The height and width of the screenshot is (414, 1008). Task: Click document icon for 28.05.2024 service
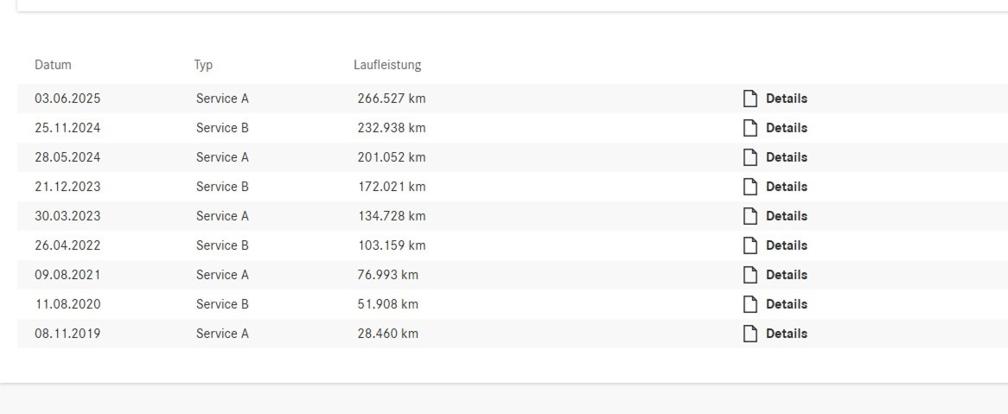point(750,157)
